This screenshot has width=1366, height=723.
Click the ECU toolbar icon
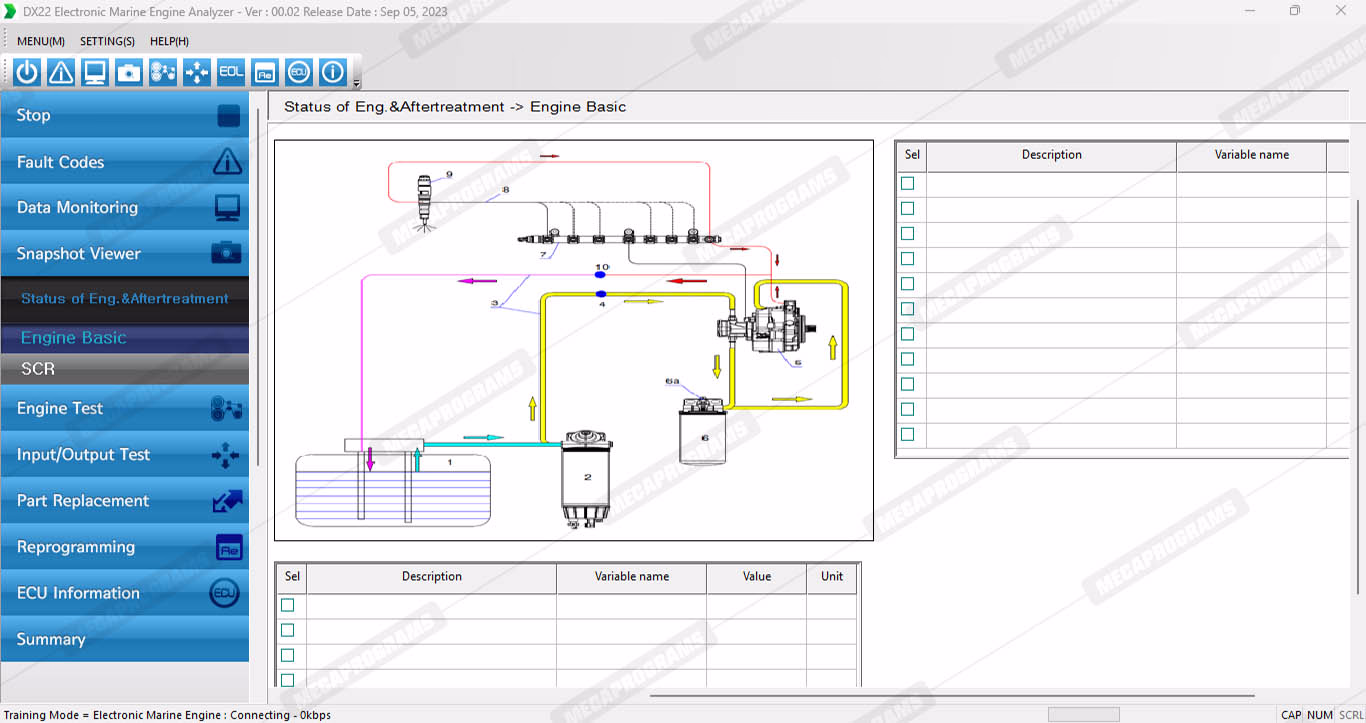[299, 72]
